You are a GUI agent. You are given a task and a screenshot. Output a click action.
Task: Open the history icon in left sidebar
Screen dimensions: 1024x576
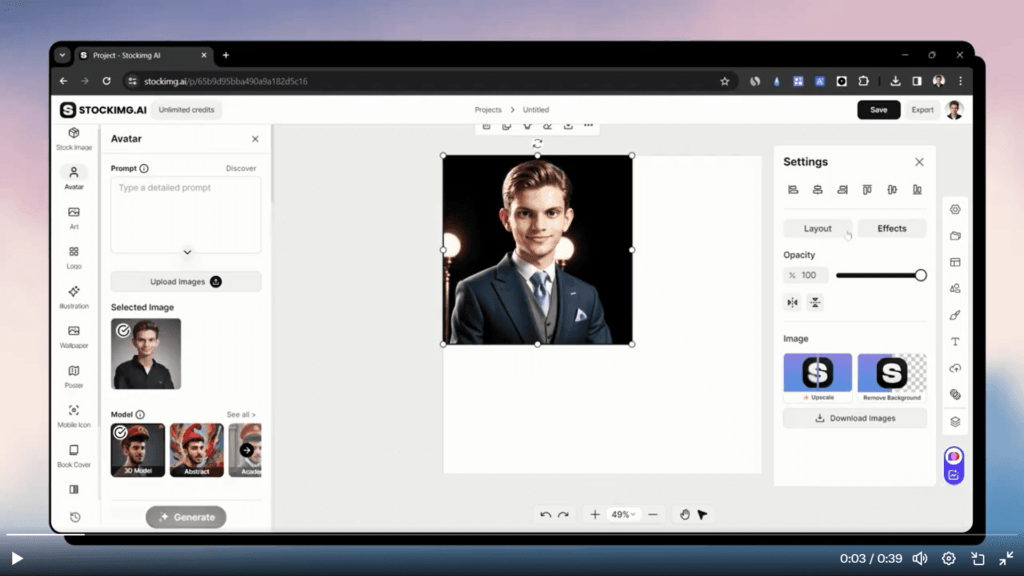pos(75,517)
